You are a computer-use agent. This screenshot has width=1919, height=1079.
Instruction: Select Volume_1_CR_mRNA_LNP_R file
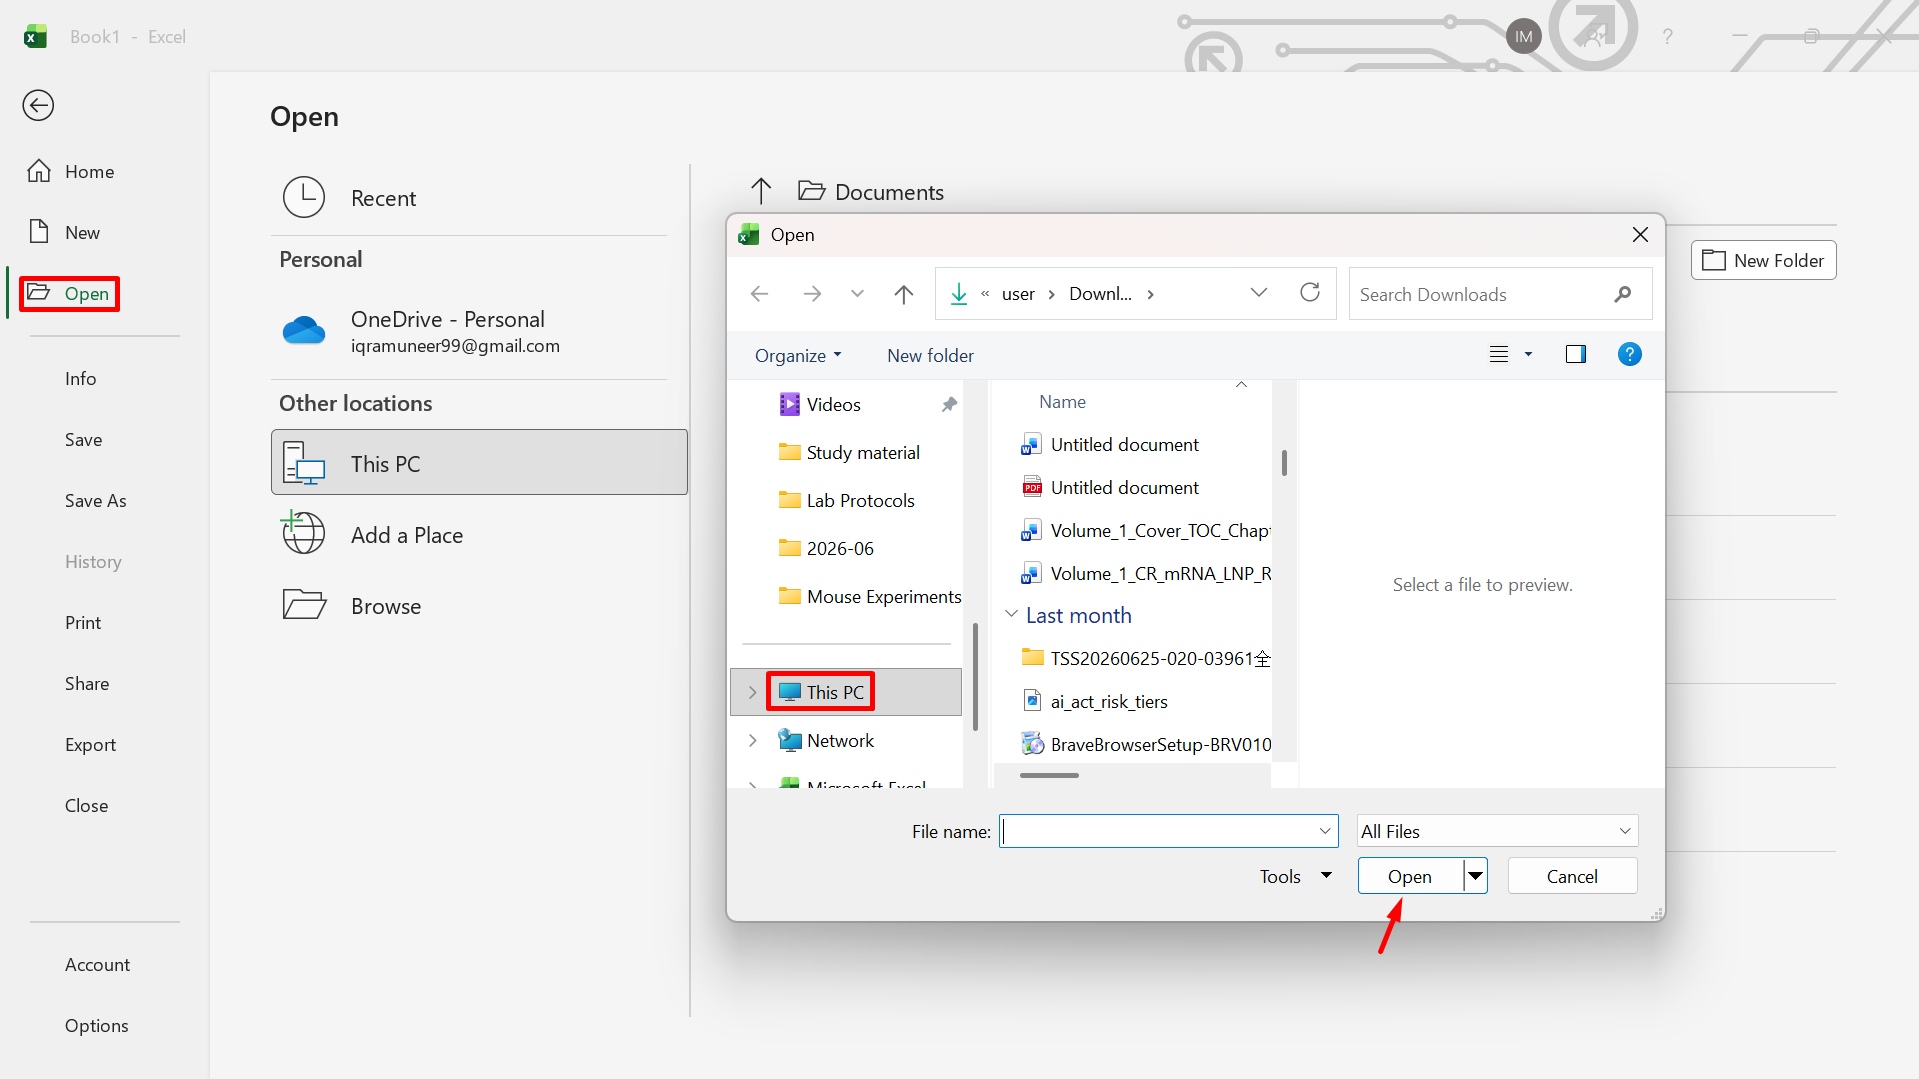click(1144, 574)
